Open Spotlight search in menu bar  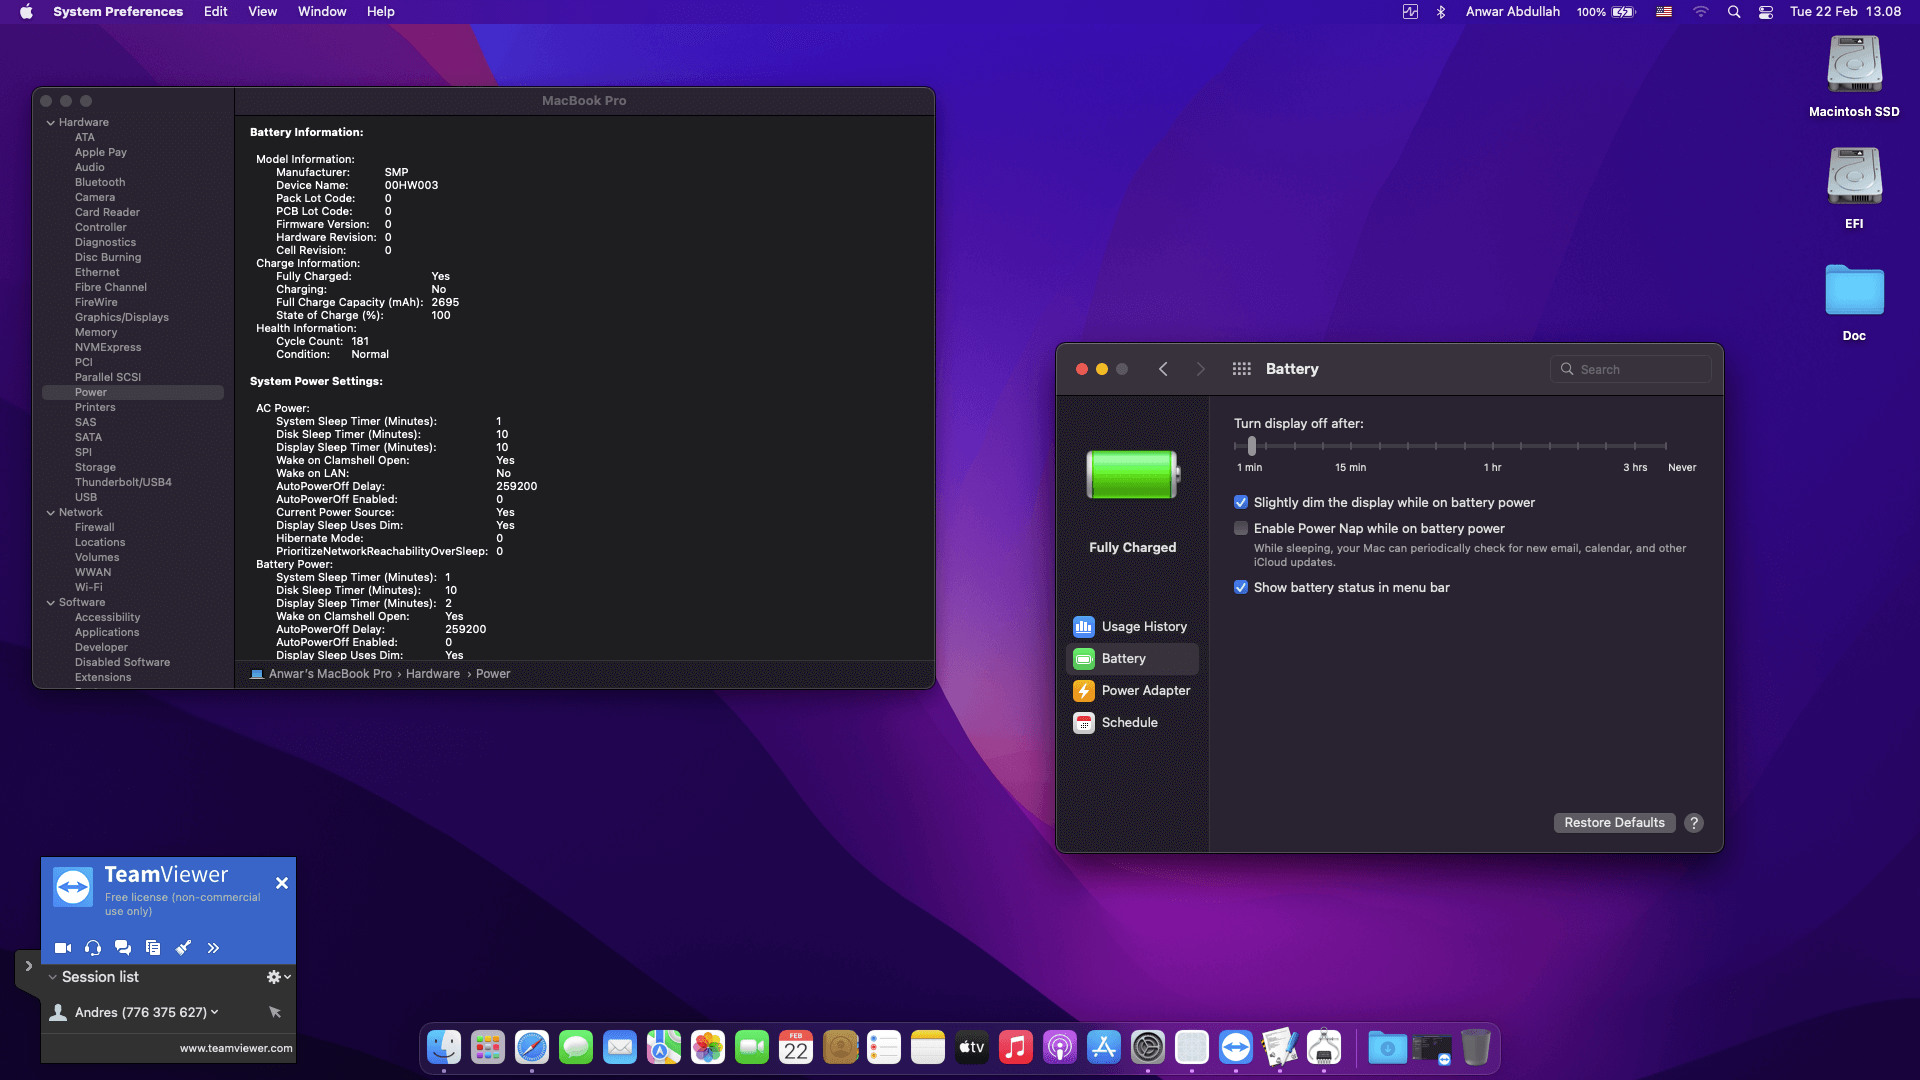coord(1734,12)
